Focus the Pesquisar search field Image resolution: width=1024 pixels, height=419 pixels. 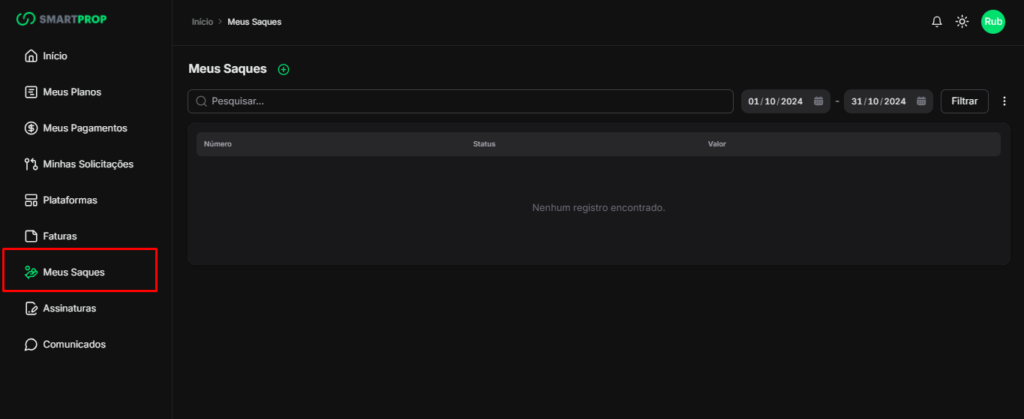tap(460, 101)
